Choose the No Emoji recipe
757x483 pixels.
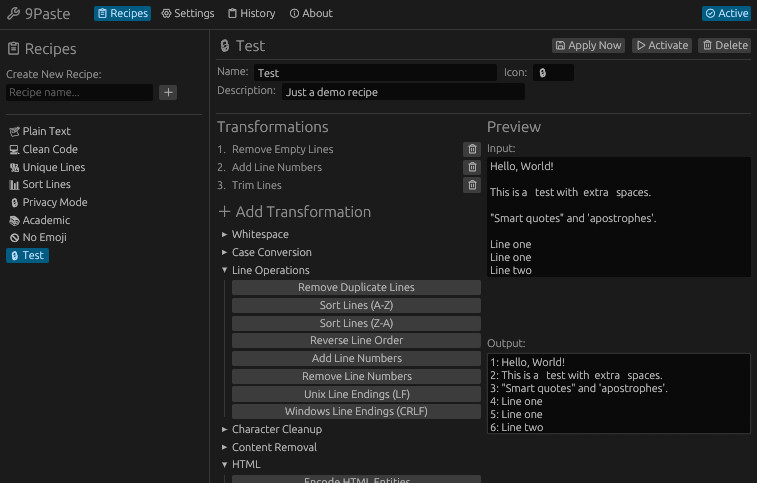pos(43,237)
